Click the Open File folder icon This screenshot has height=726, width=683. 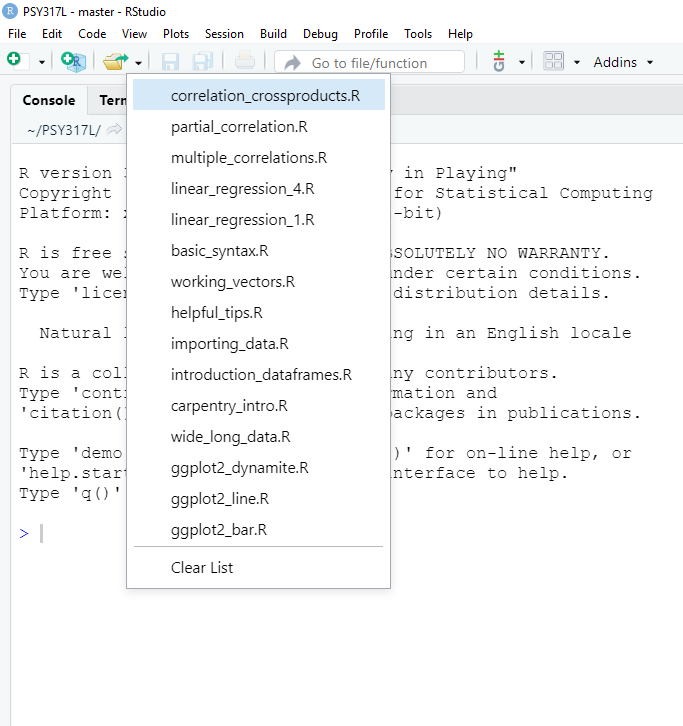click(x=115, y=62)
